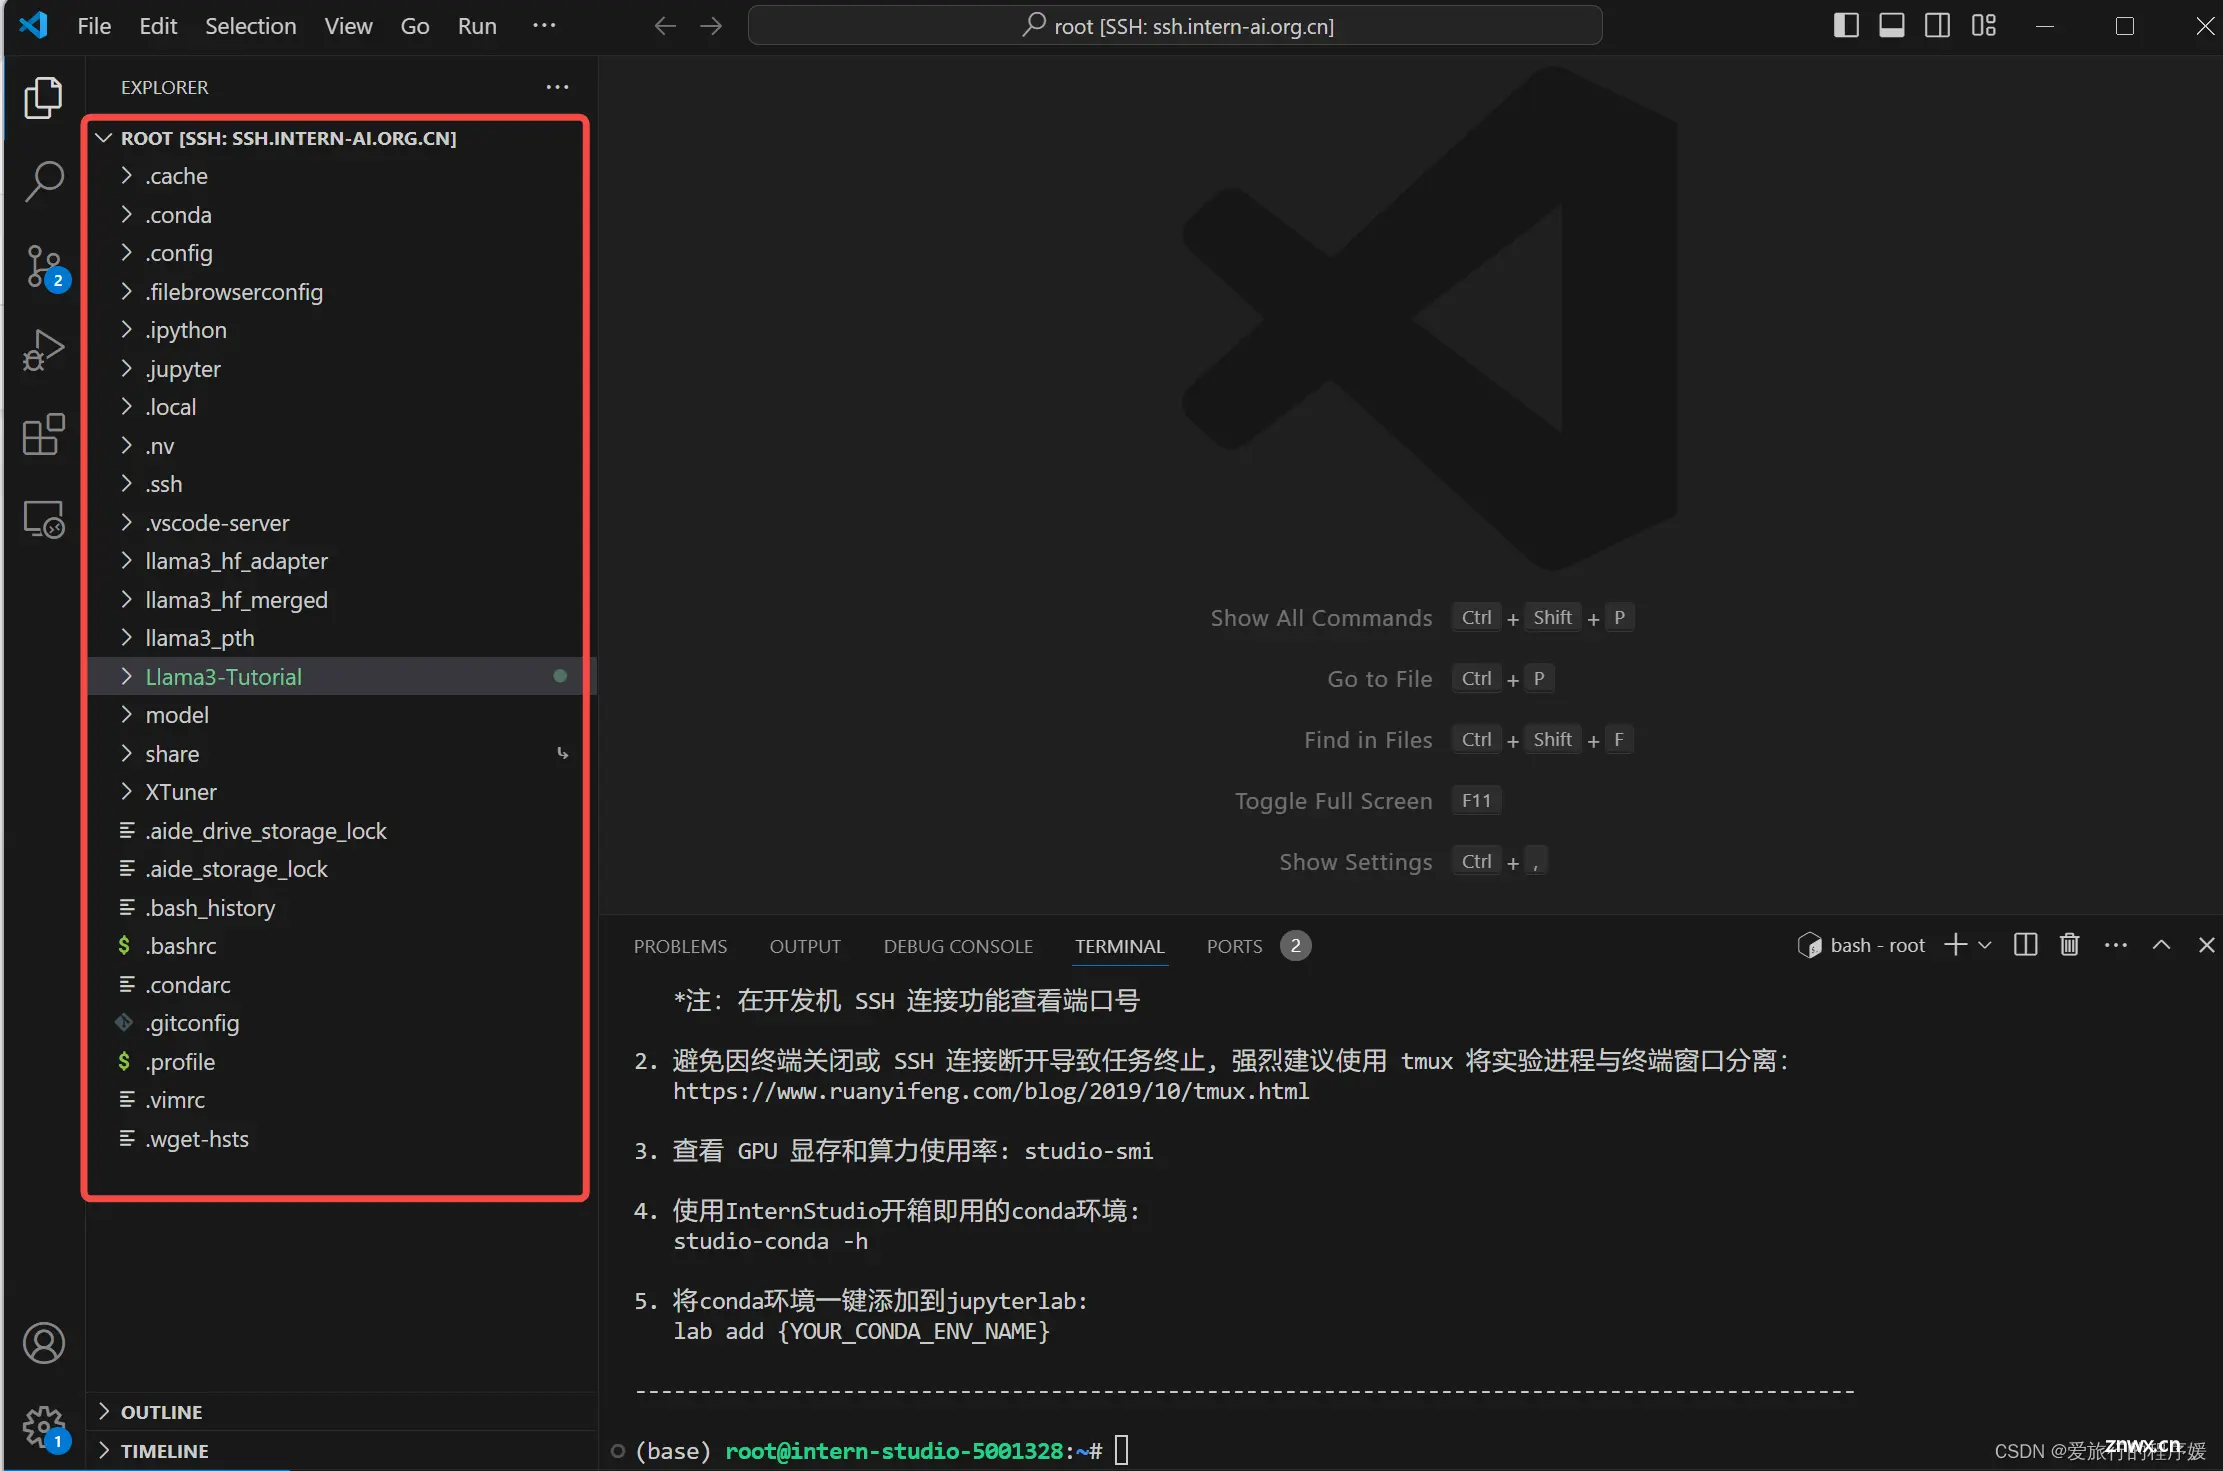Expand the .config folder
This screenshot has width=2223, height=1471.
(x=340, y=253)
